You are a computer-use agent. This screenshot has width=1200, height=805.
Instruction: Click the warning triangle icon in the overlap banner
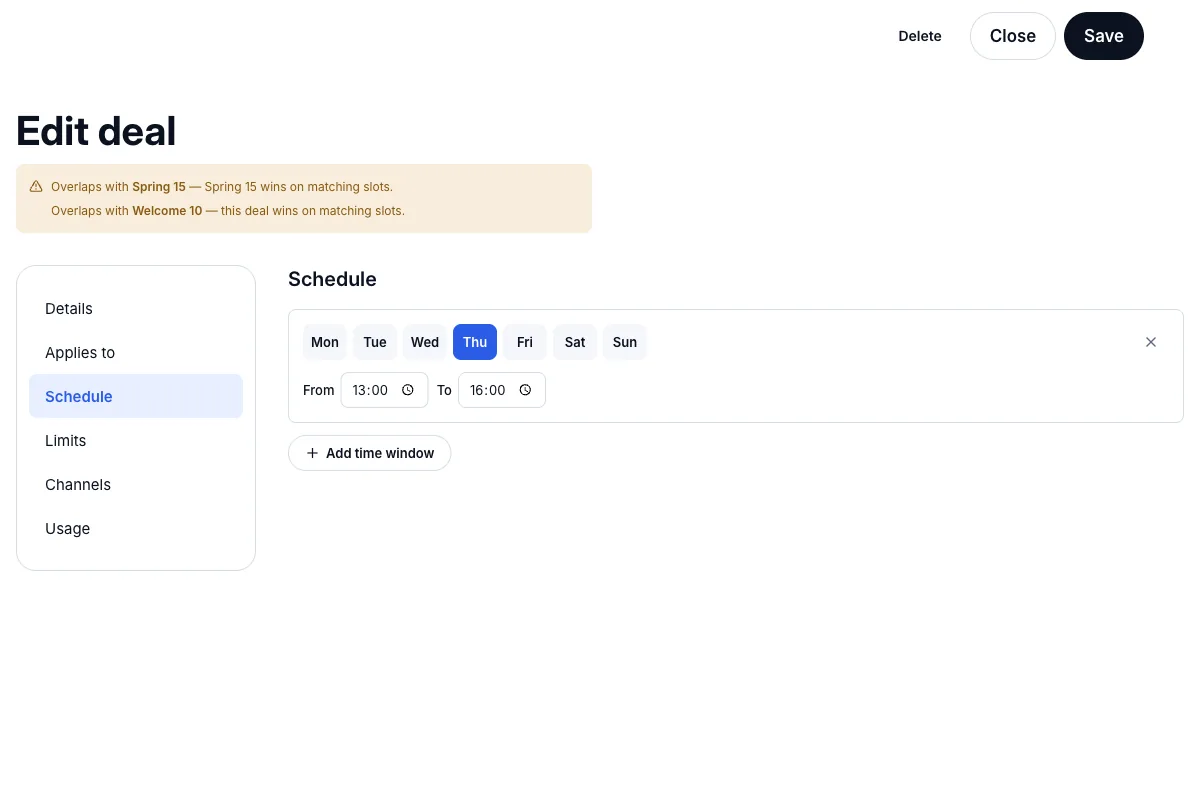coord(36,186)
